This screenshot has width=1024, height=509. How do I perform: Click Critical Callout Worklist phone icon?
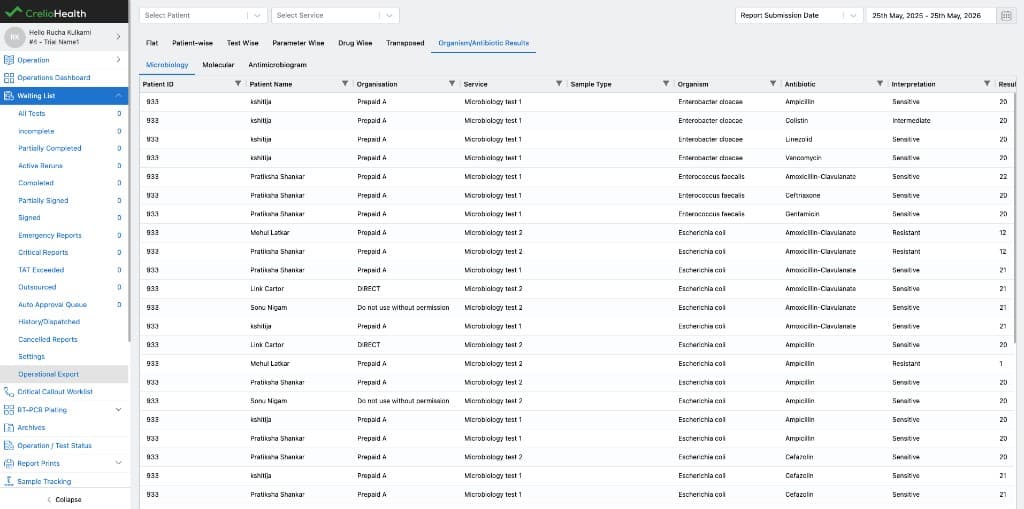pyautogui.click(x=8, y=392)
